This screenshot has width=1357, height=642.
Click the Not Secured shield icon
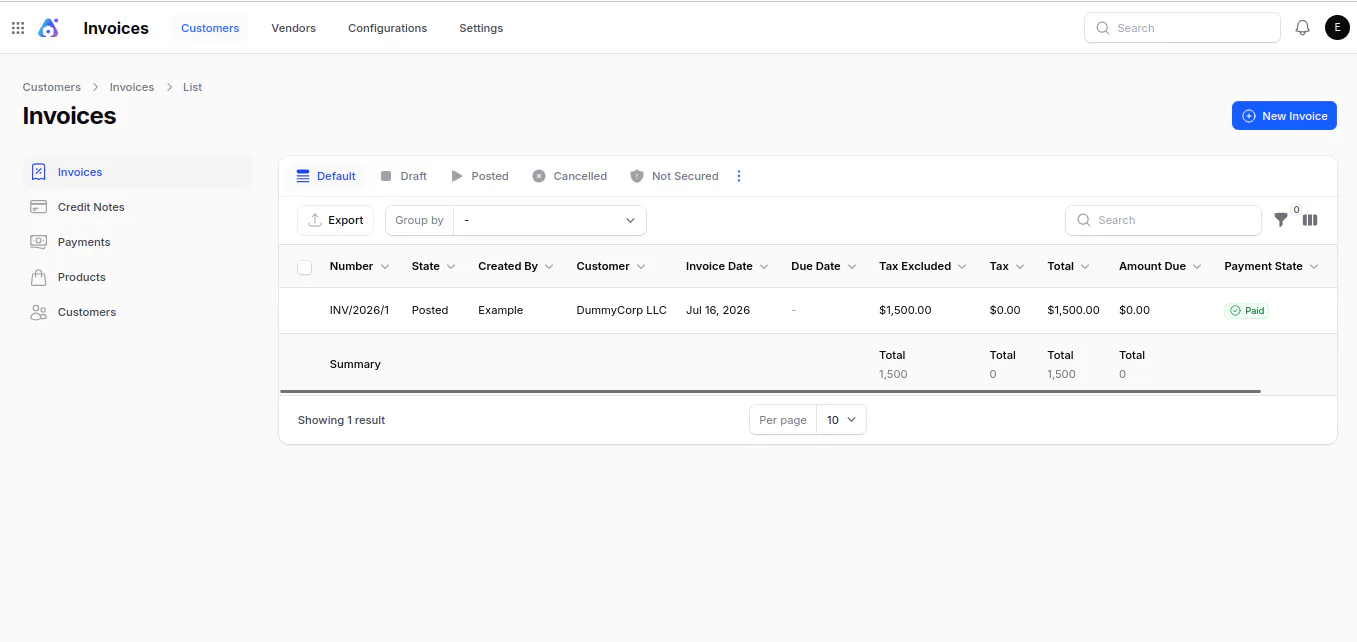coord(637,176)
